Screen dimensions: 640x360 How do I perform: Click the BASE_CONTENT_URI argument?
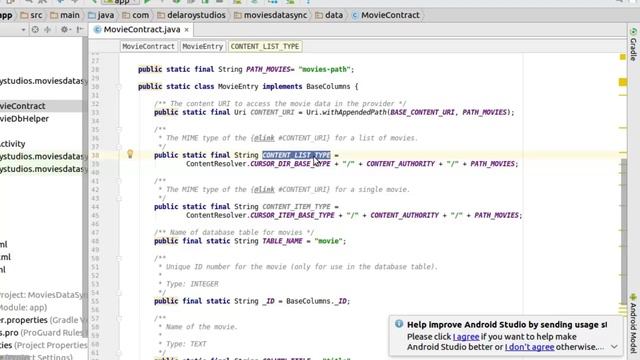pyautogui.click(x=422, y=112)
